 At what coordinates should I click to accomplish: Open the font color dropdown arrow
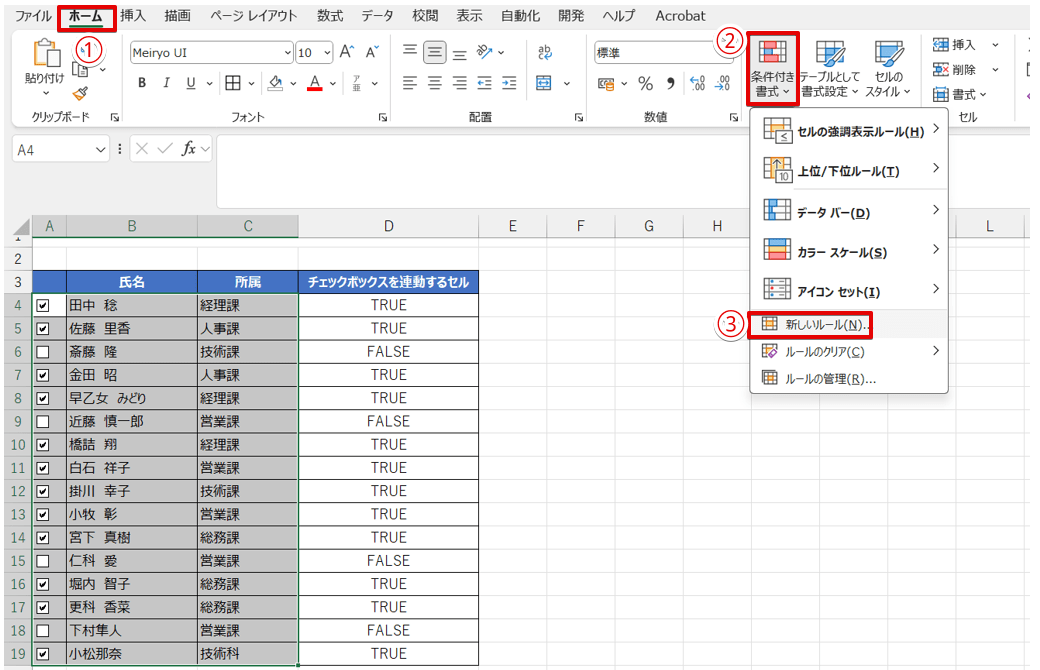[333, 84]
